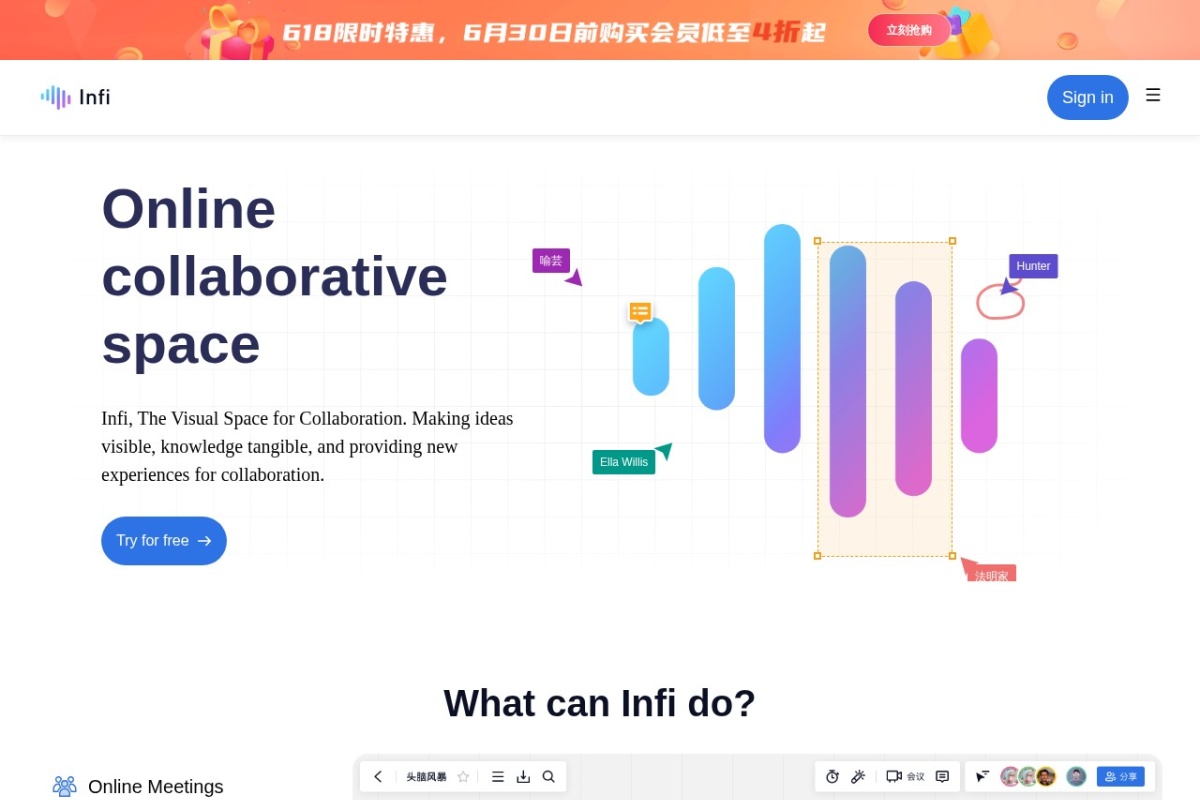Screen dimensions: 1200x800
Task: Click the Hunter cursor label
Action: (x=1033, y=266)
